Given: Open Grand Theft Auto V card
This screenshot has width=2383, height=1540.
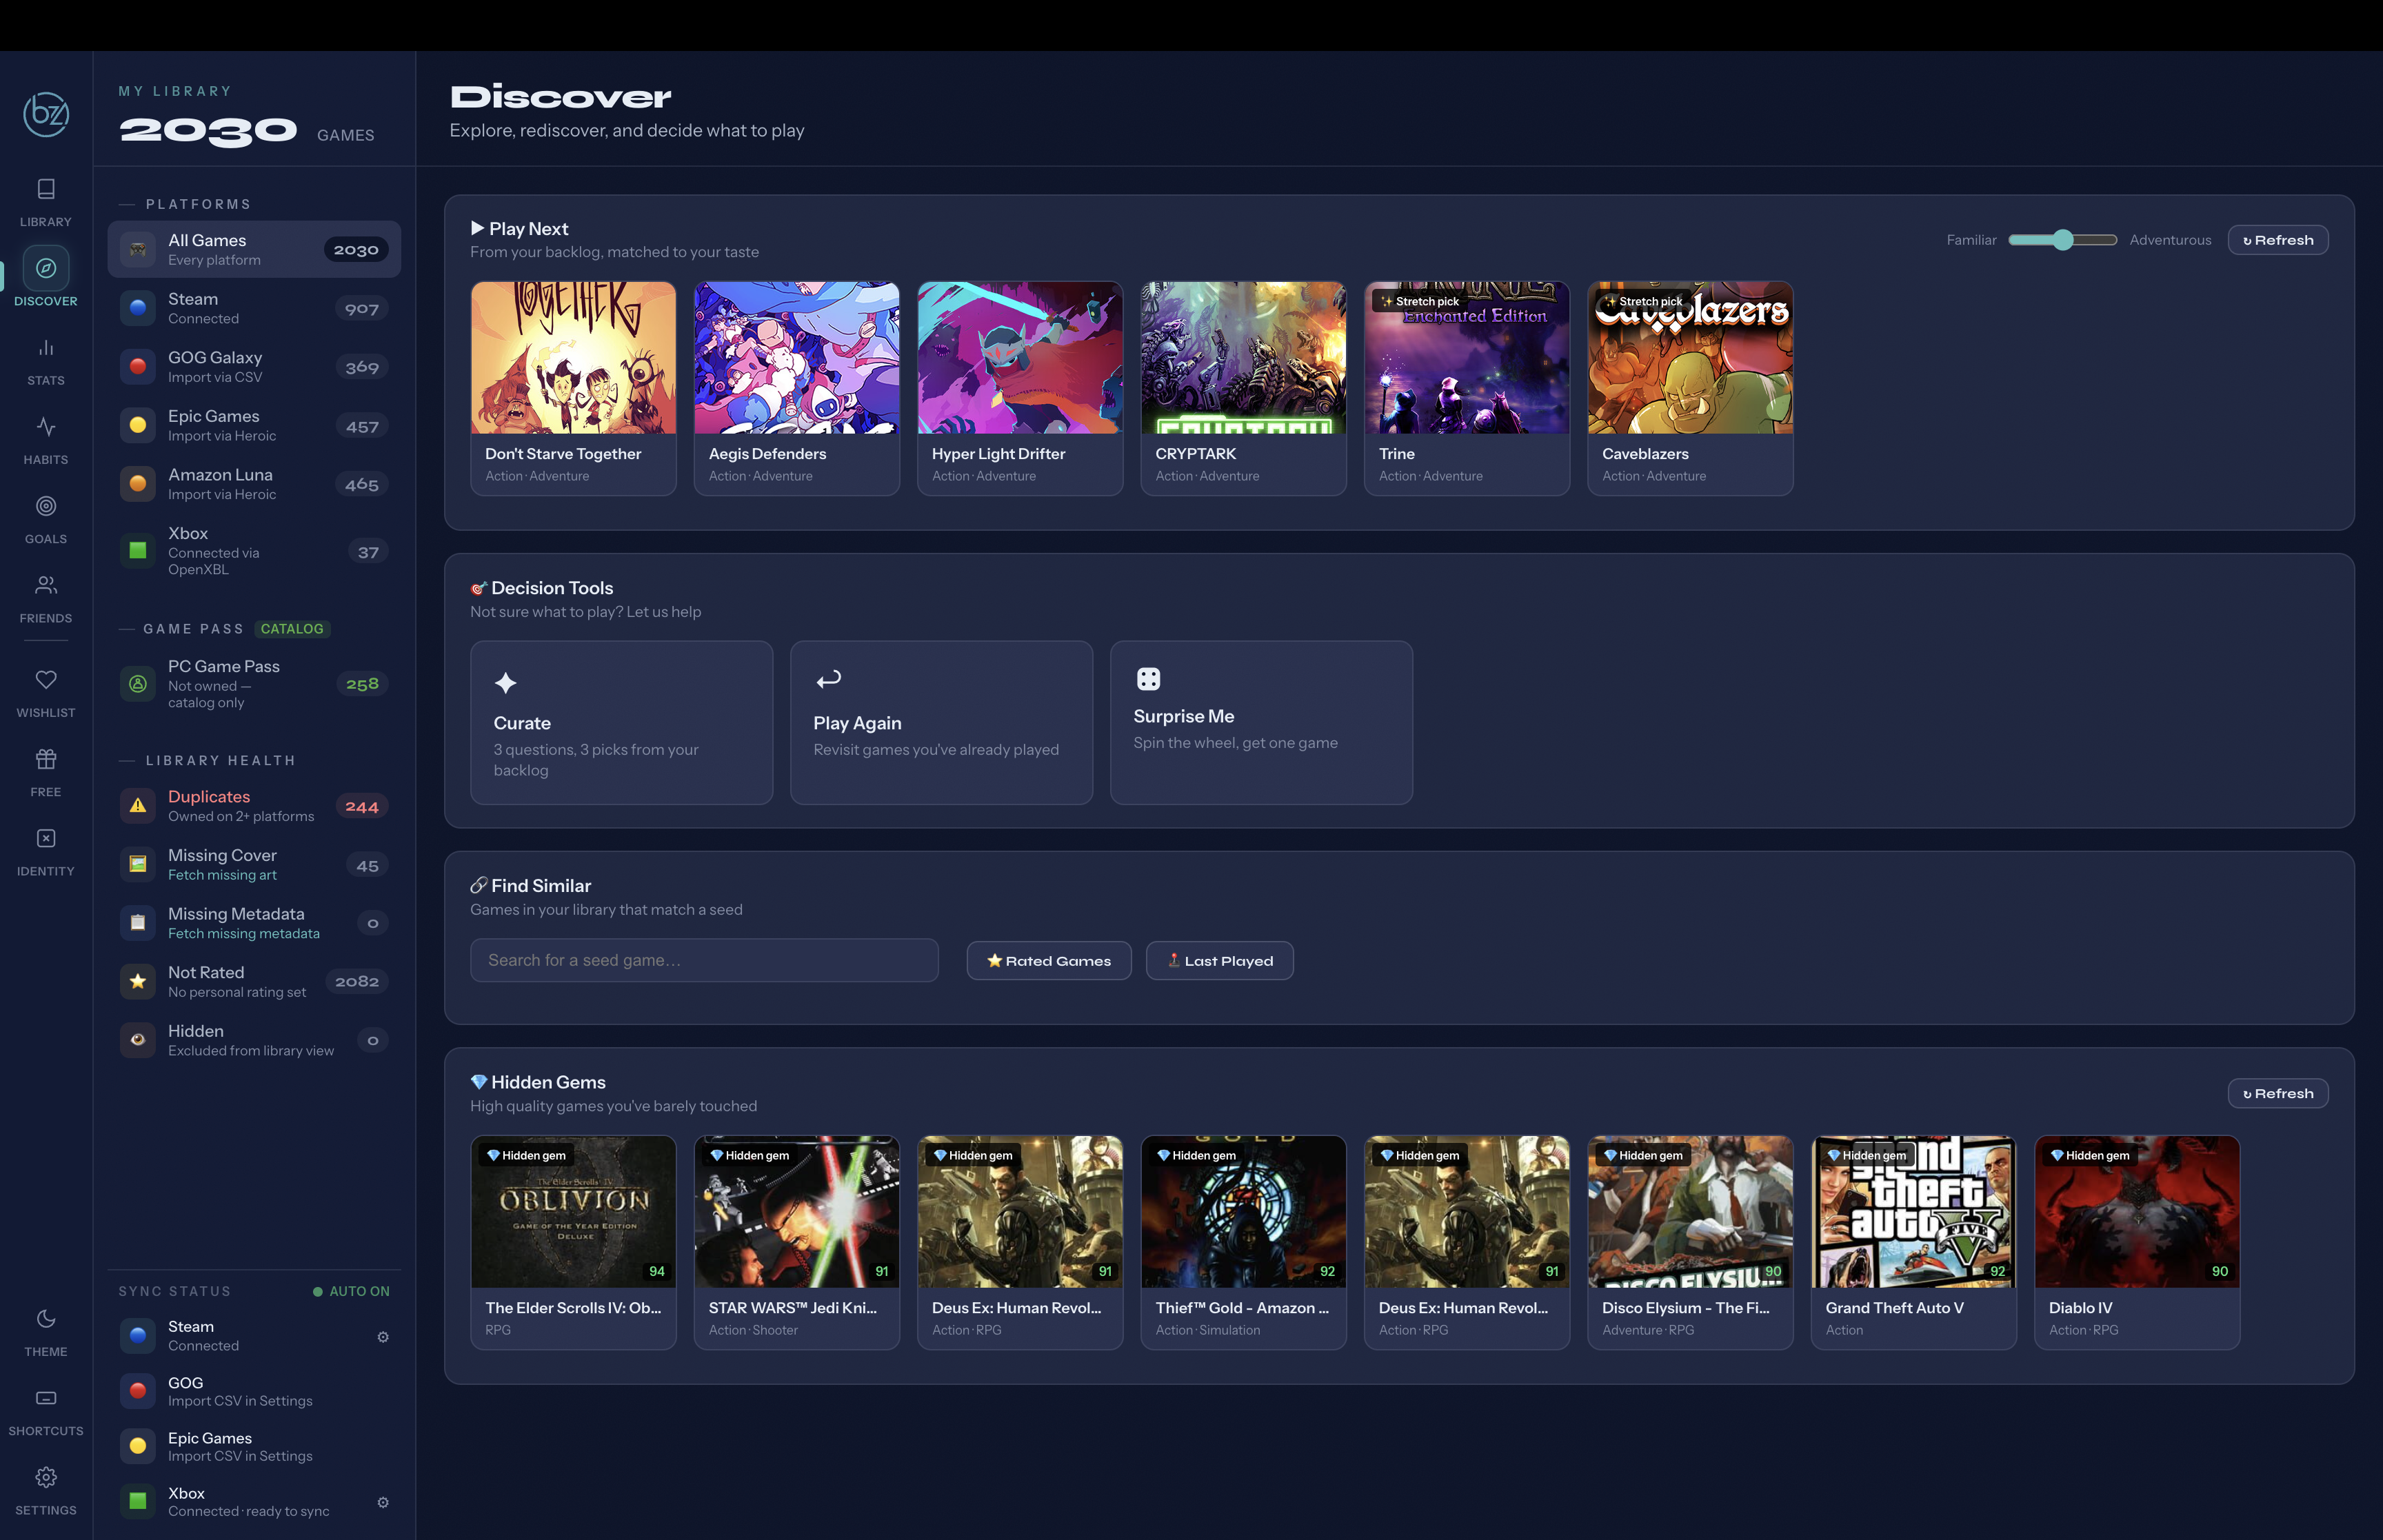Looking at the screenshot, I should pyautogui.click(x=1914, y=1242).
